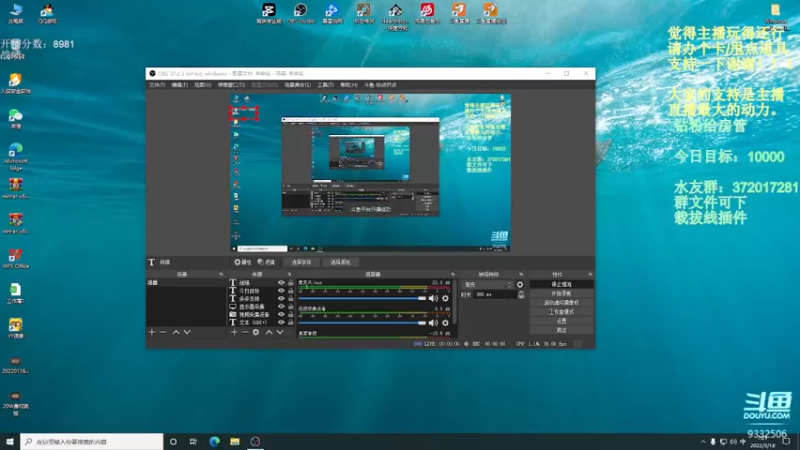Toggle lock of 今日目标 source

tap(291, 291)
